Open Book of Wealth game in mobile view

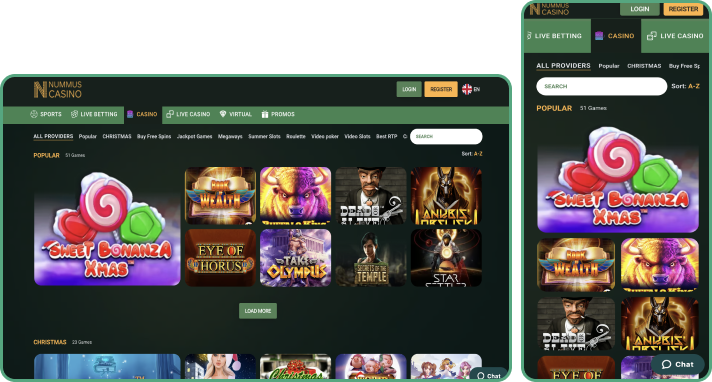(x=576, y=264)
